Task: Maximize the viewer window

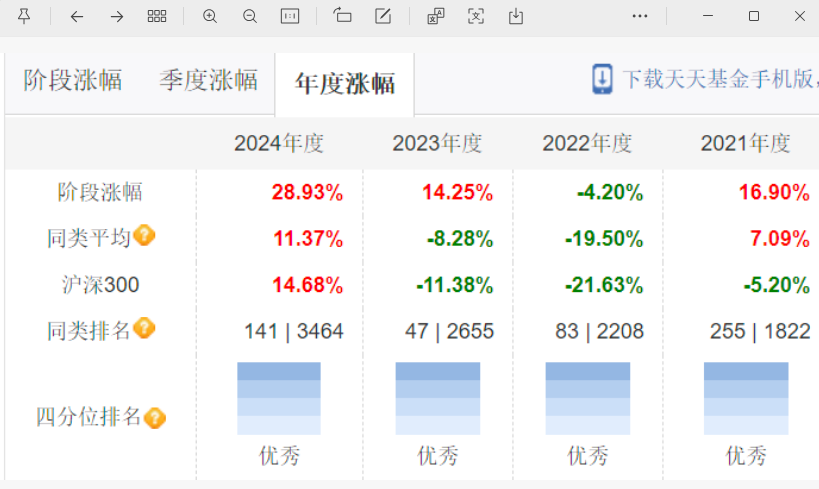Action: (x=754, y=16)
